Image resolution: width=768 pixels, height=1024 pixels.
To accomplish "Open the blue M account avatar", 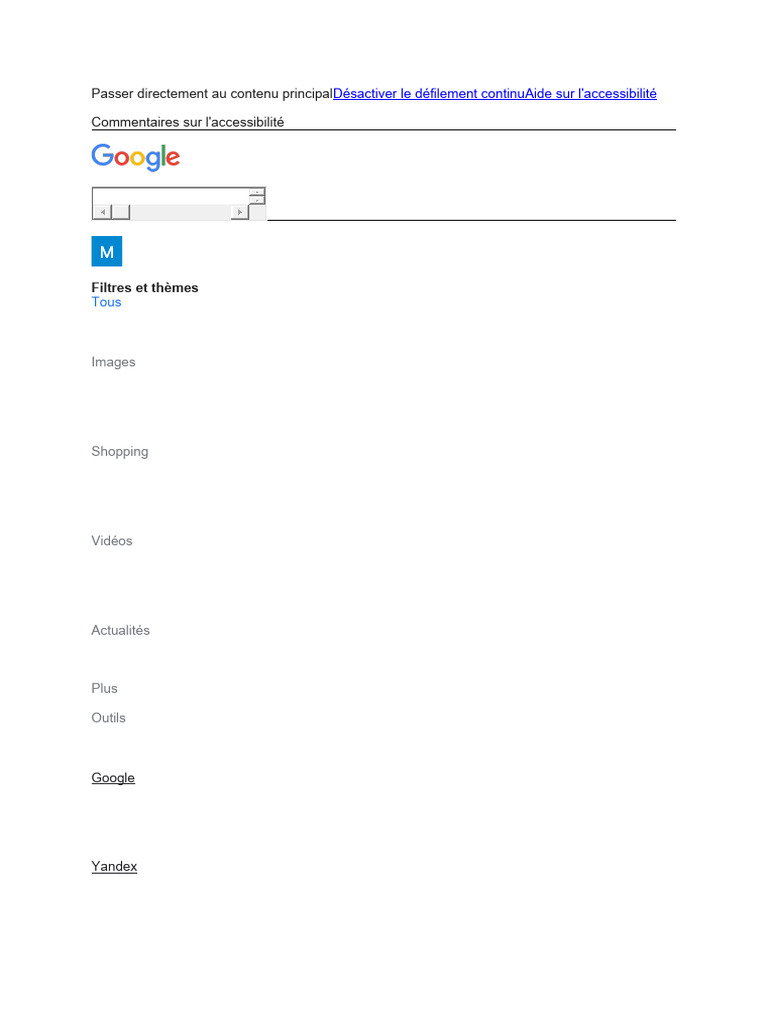I will tap(106, 251).
